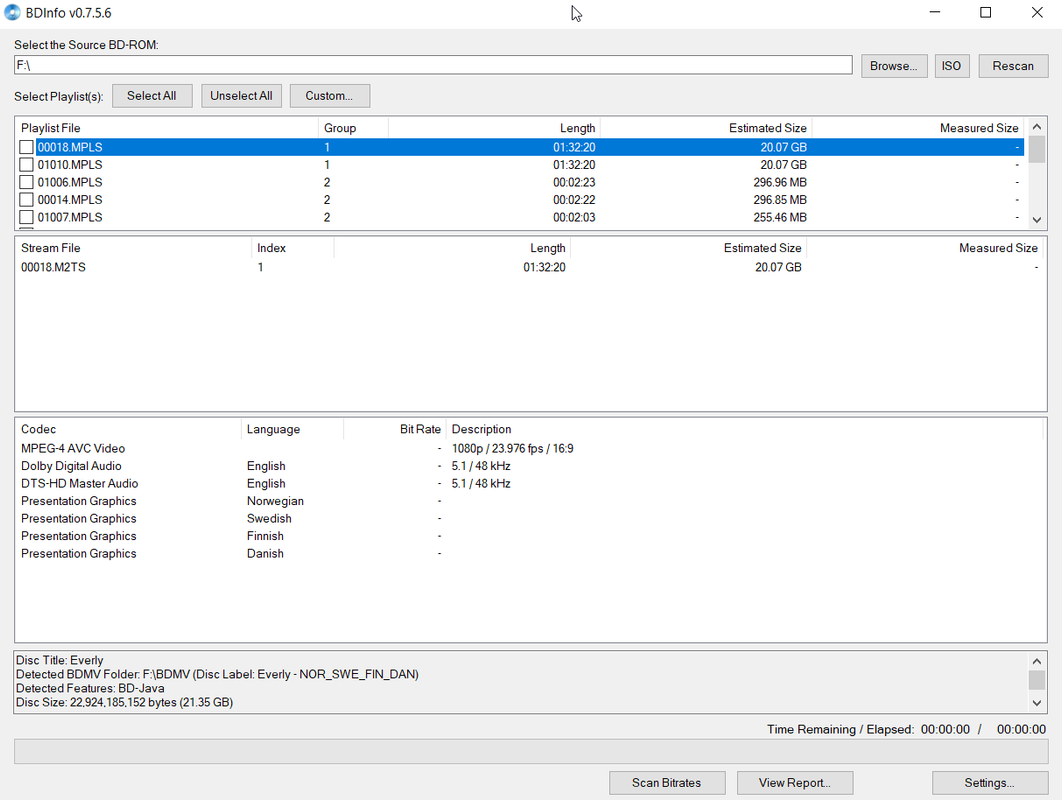Image resolution: width=1062 pixels, height=800 pixels.
Task: Click the Language column header
Action: tap(293, 429)
